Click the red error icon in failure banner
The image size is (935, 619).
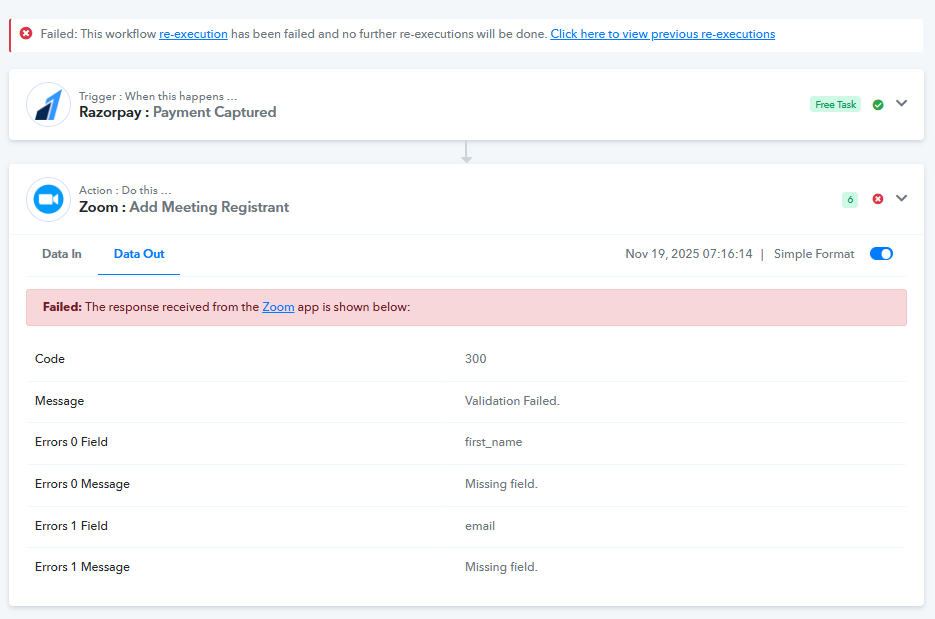click(x=26, y=34)
